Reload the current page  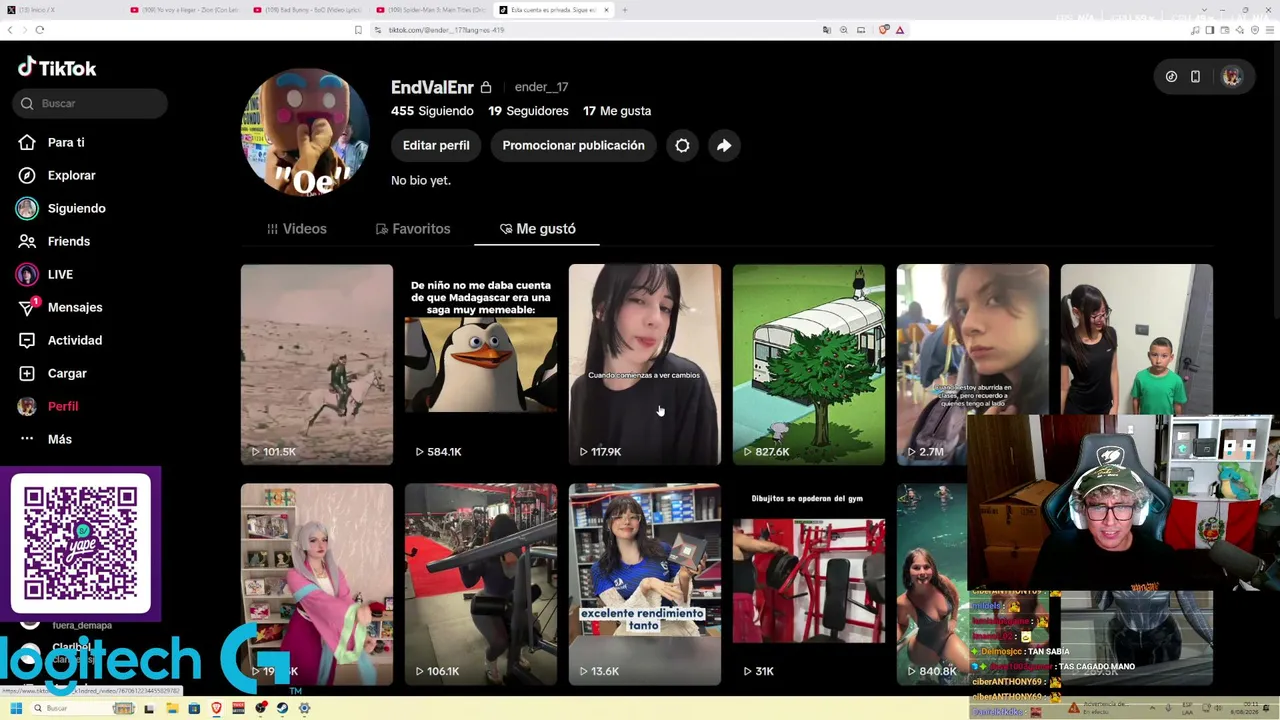[40, 30]
